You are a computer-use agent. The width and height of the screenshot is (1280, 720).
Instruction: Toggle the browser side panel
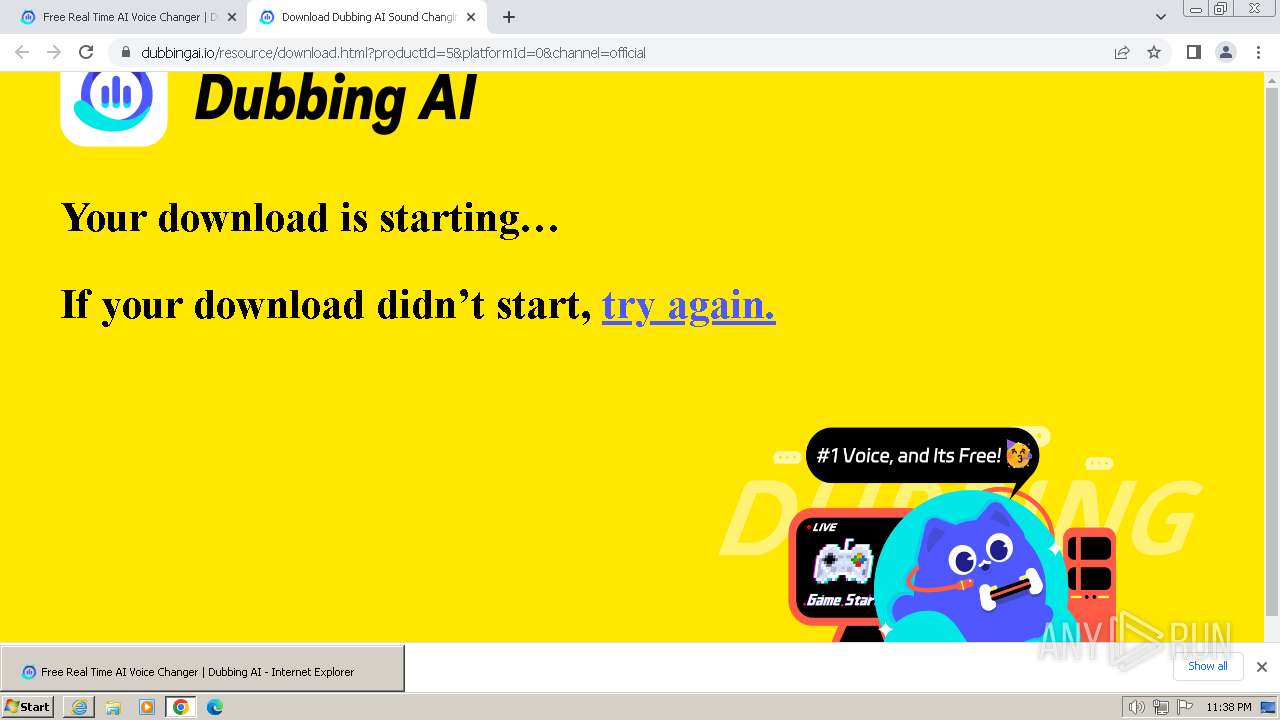(1193, 52)
